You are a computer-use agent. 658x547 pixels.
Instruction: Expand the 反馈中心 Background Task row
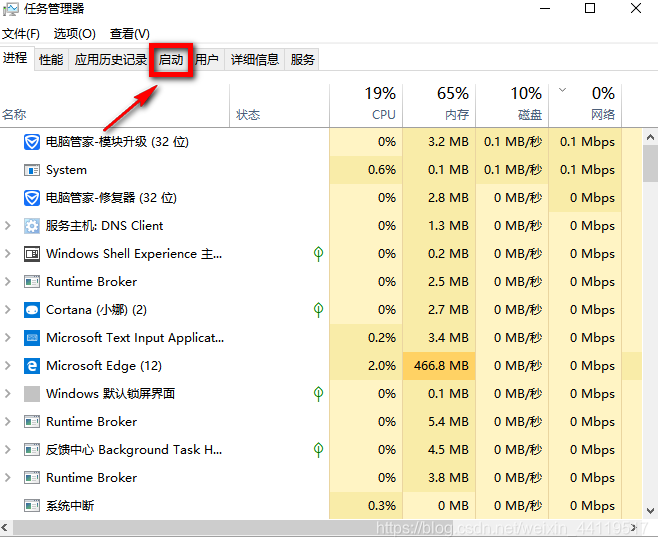(x=8, y=450)
